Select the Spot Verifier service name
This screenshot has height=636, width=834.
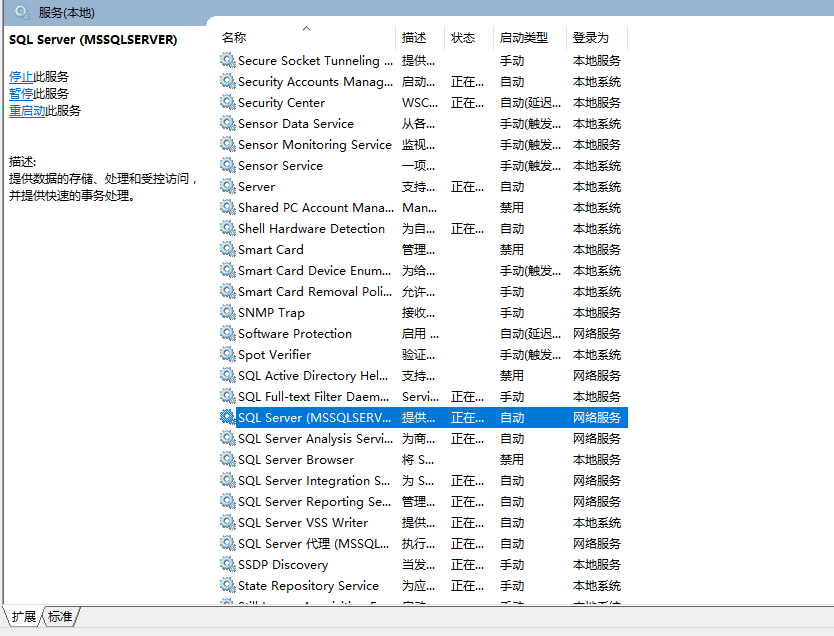(x=274, y=355)
